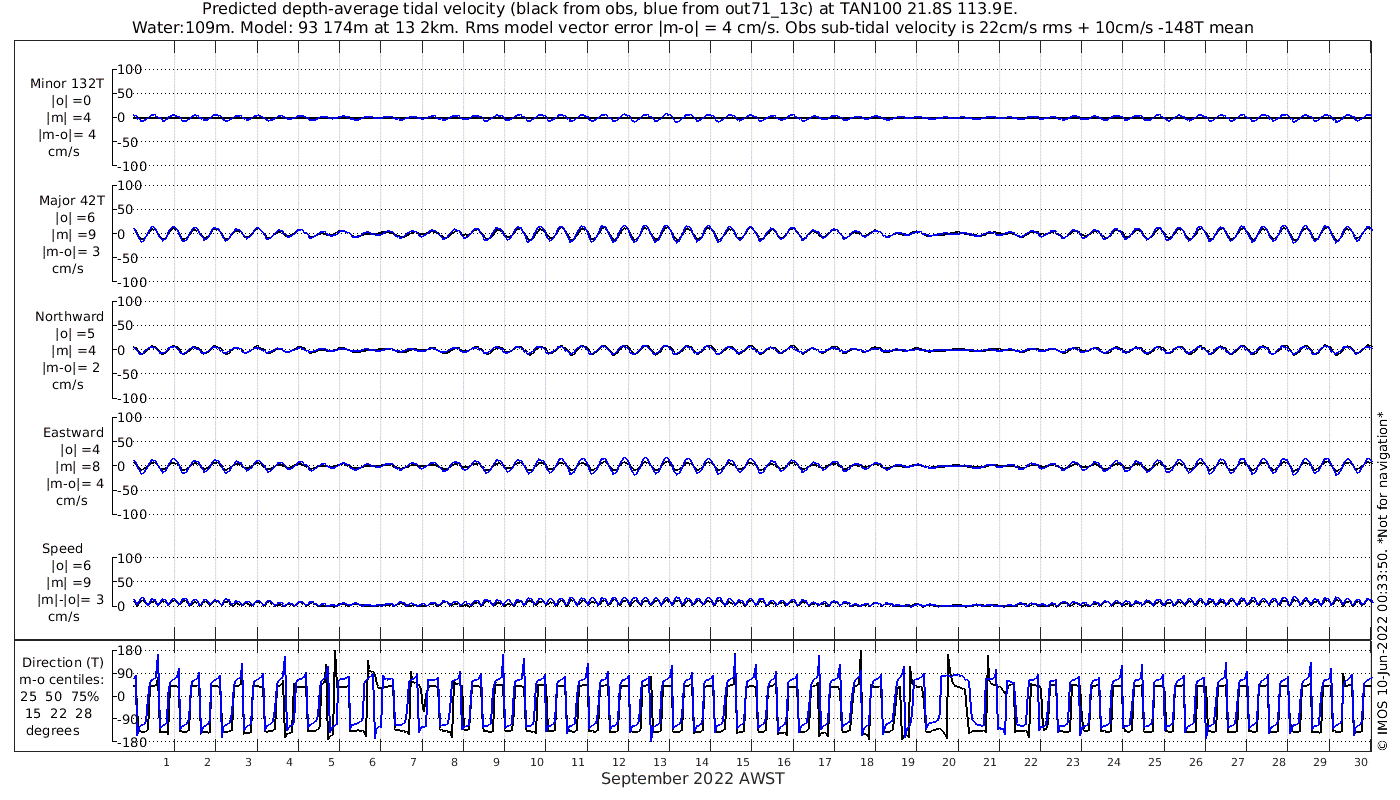Click the 'degrees' unit label
The image size is (1400, 800).
point(52,730)
